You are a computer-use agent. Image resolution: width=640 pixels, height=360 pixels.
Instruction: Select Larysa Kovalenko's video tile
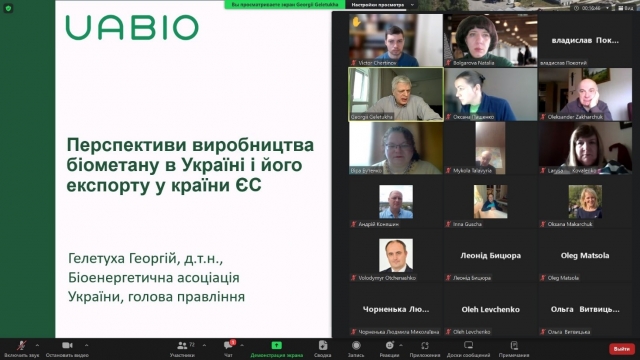[x=585, y=148]
